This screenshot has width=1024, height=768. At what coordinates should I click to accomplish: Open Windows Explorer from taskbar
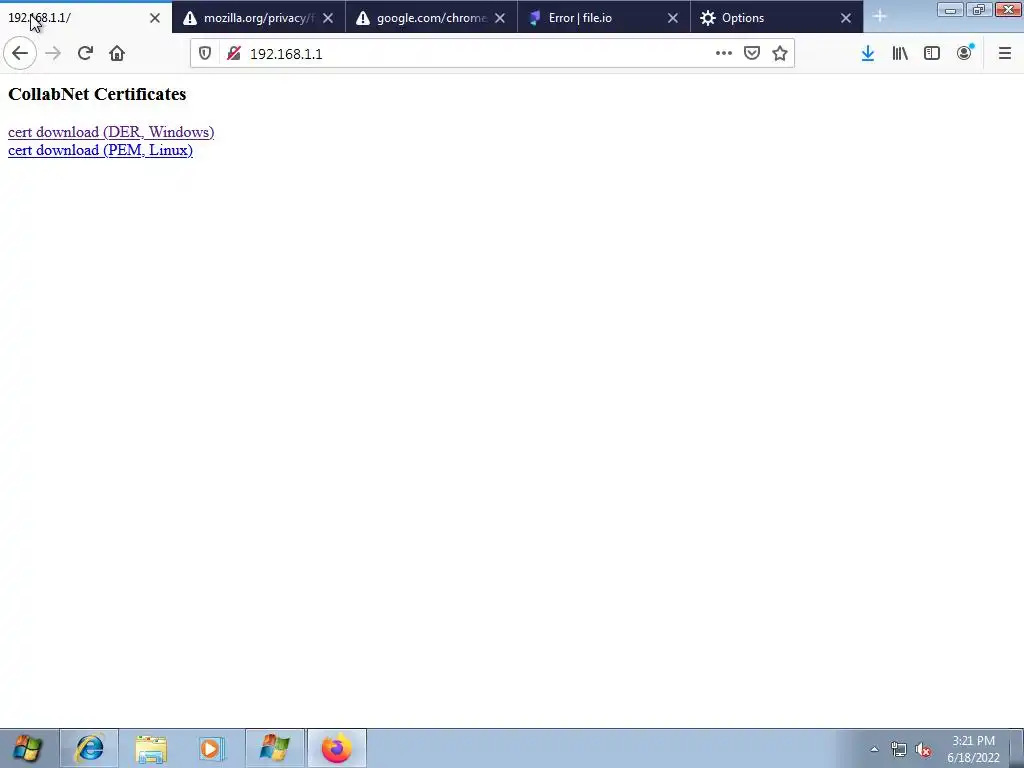(x=151, y=748)
